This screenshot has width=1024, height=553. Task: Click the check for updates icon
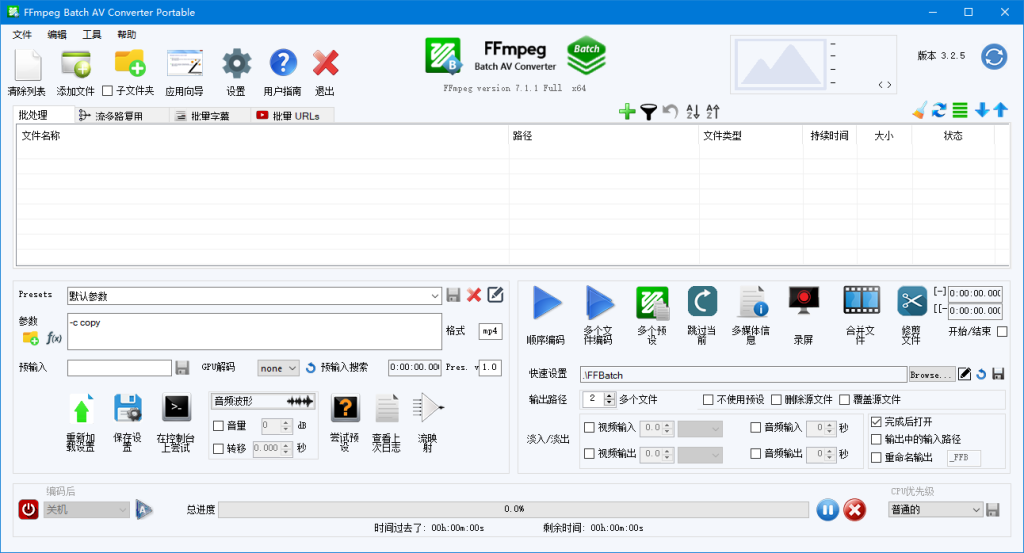coord(994,57)
